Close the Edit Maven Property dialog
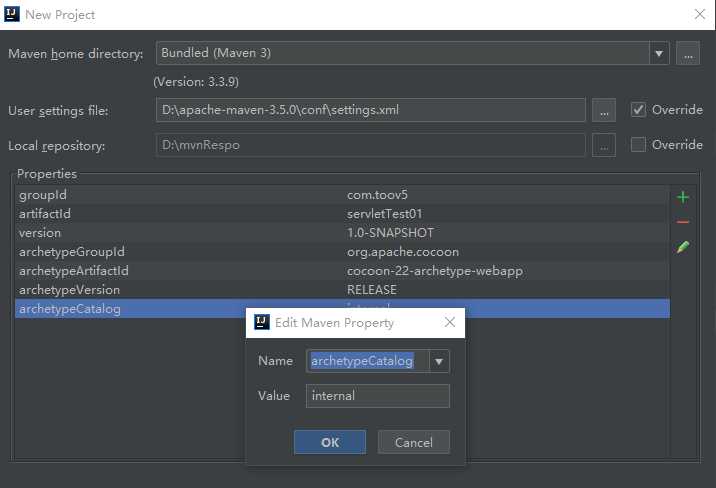 tap(450, 322)
